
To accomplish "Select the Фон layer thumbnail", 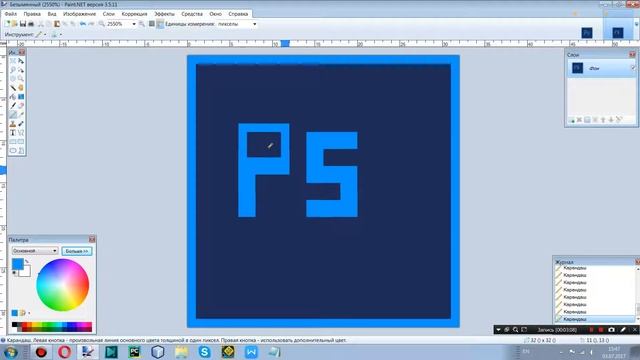I will click(577, 68).
